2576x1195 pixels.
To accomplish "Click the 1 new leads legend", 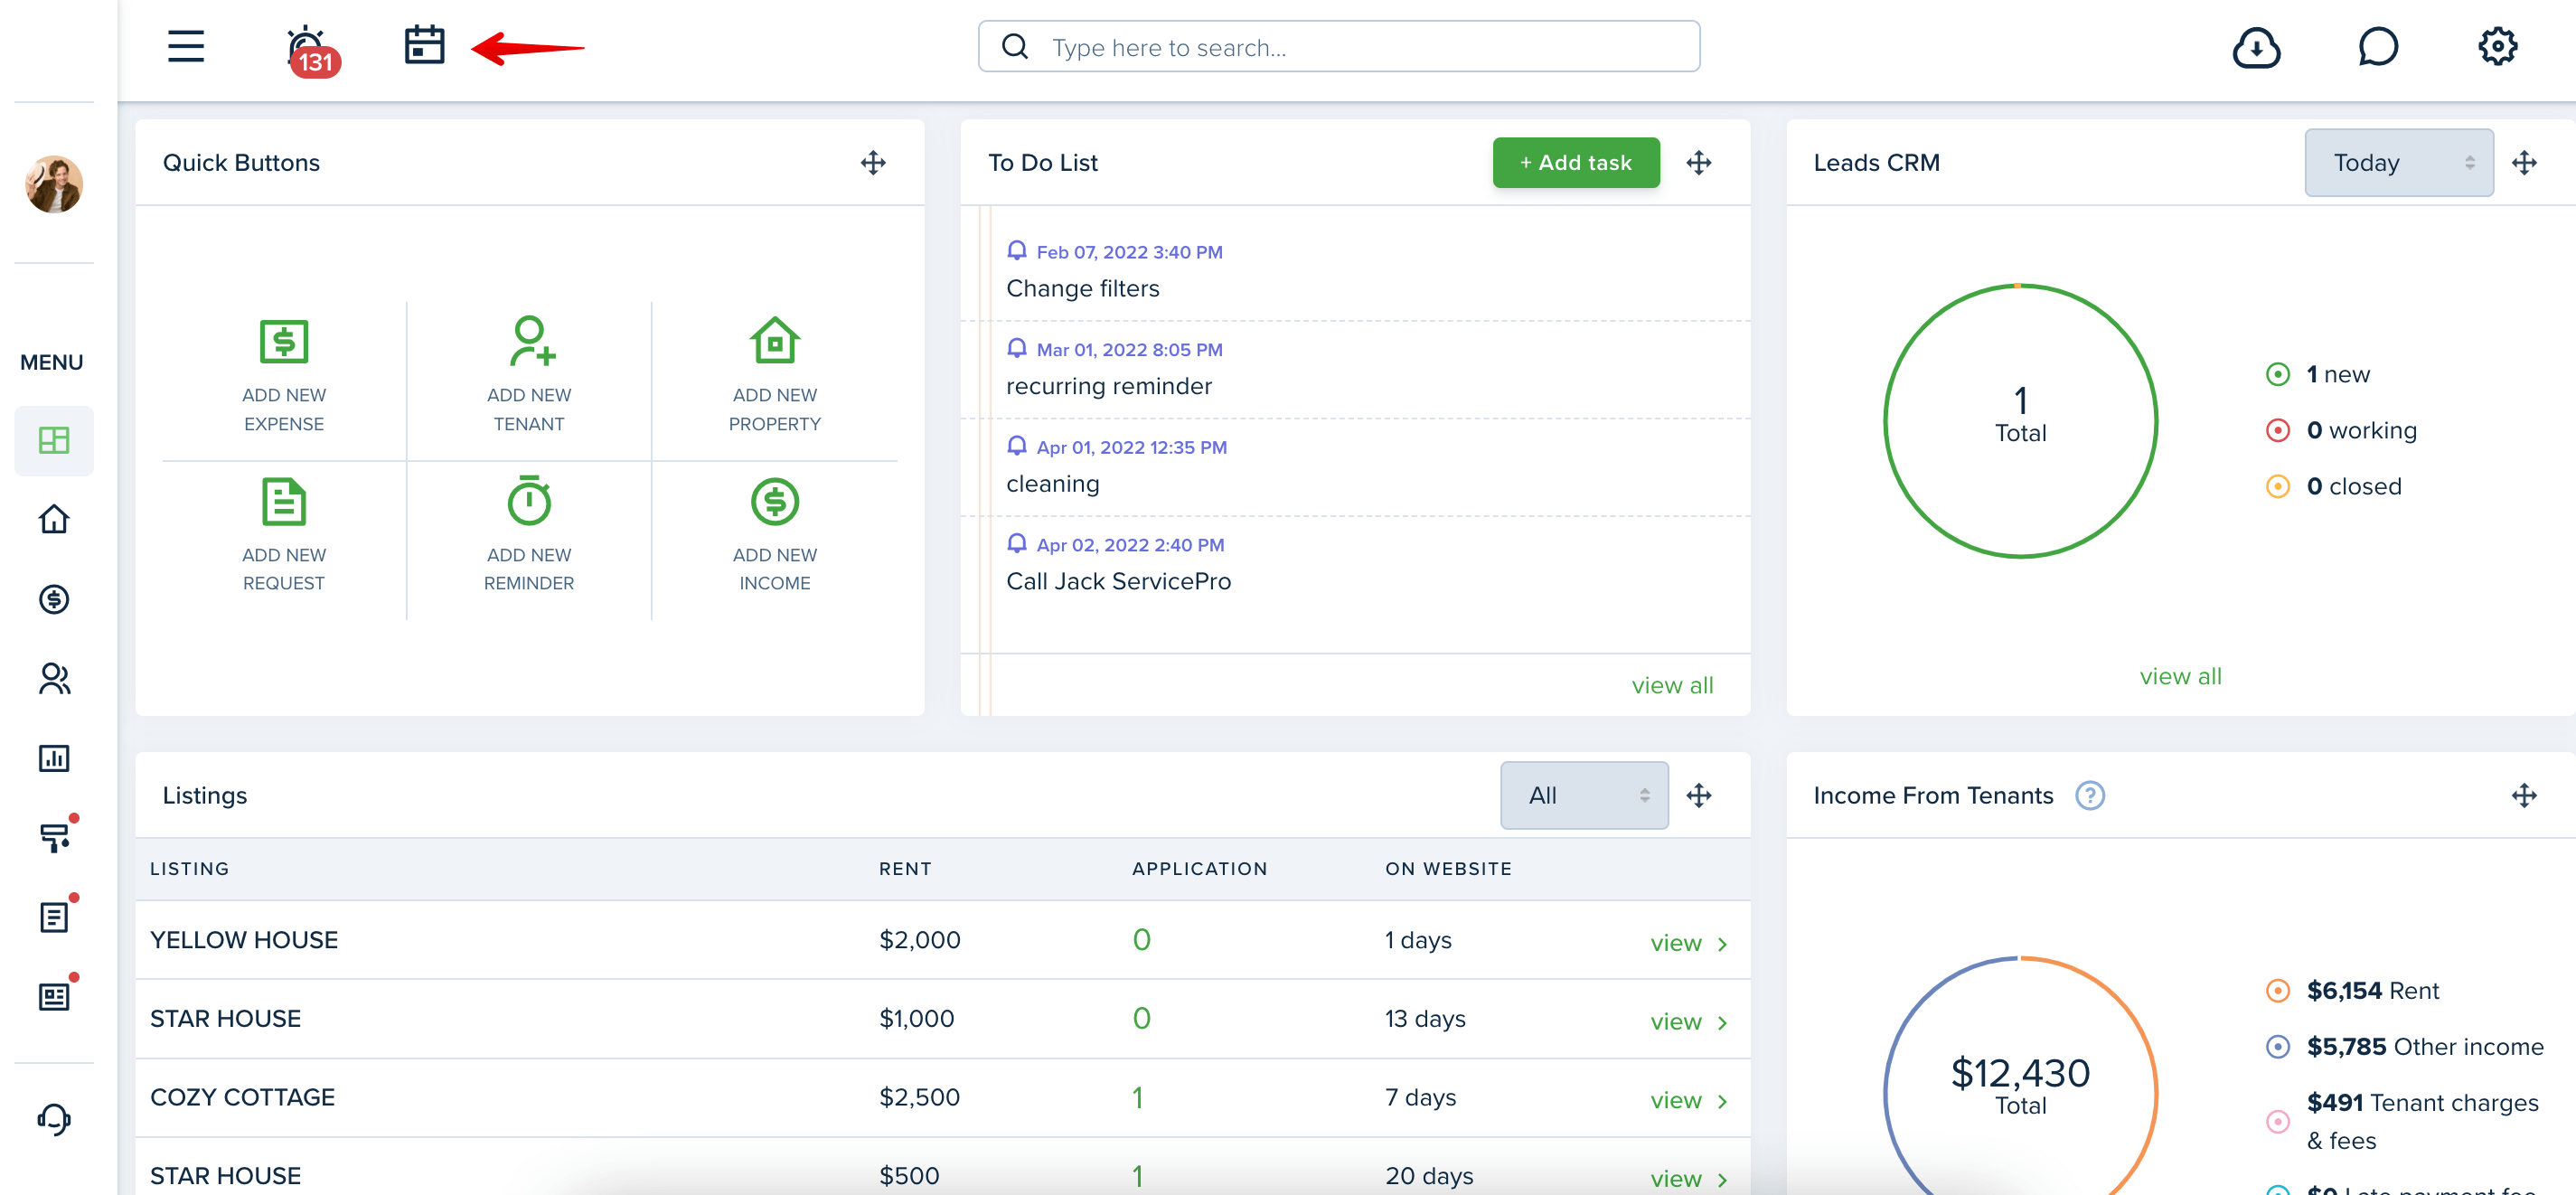I will pyautogui.click(x=2317, y=374).
